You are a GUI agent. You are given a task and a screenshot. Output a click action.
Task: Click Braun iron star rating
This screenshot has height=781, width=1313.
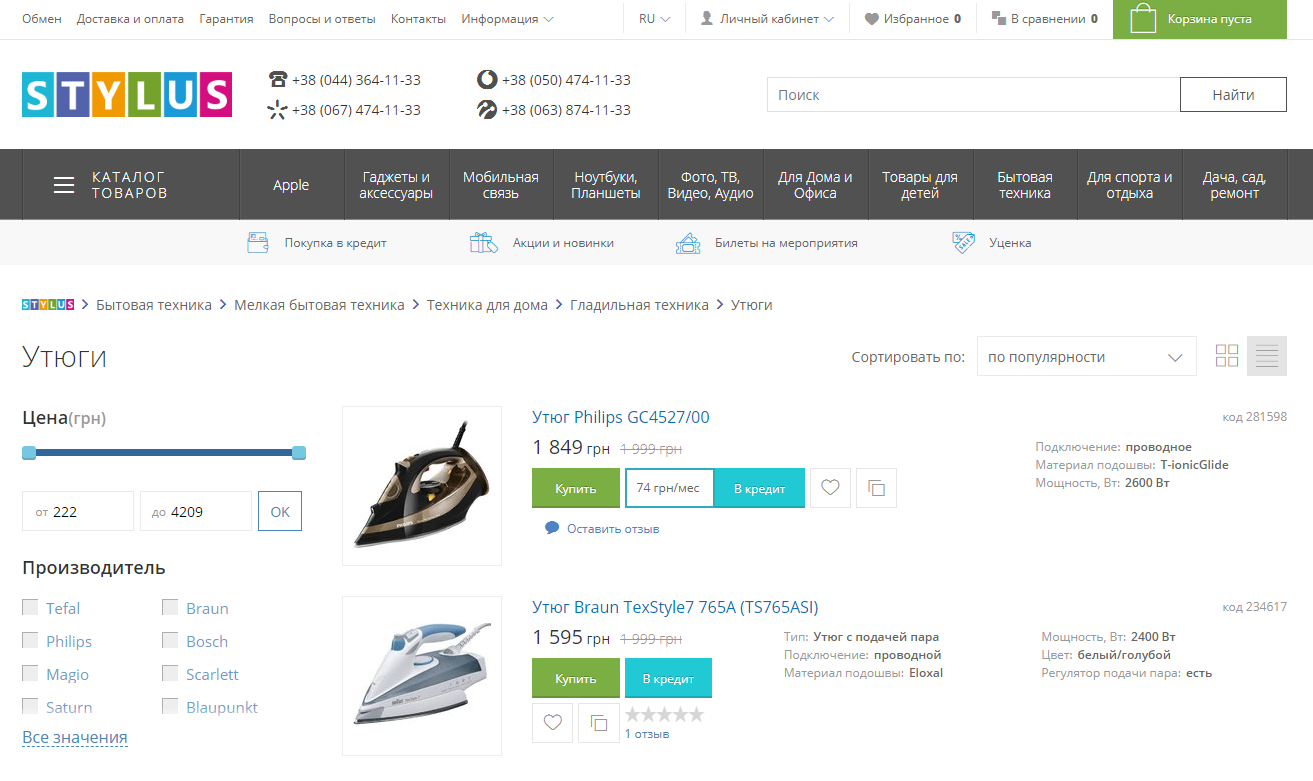665,715
